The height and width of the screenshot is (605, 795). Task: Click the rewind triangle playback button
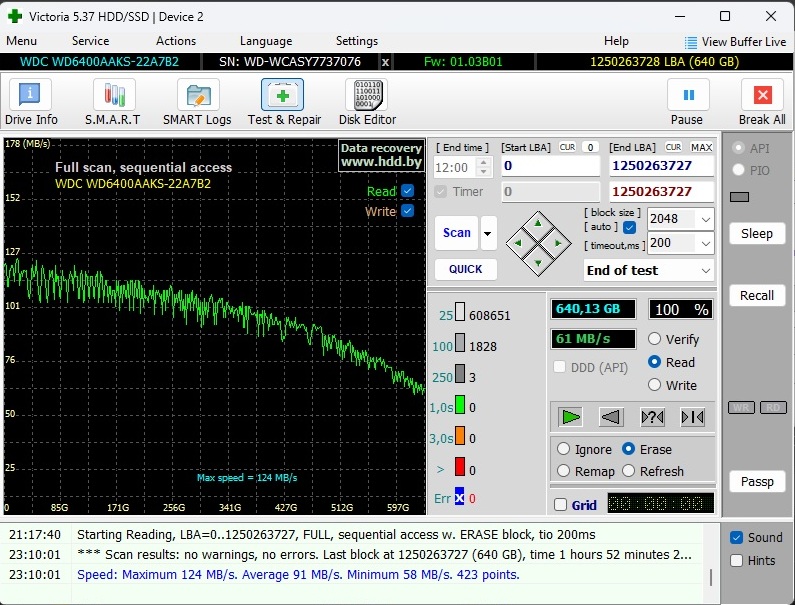pos(613,417)
